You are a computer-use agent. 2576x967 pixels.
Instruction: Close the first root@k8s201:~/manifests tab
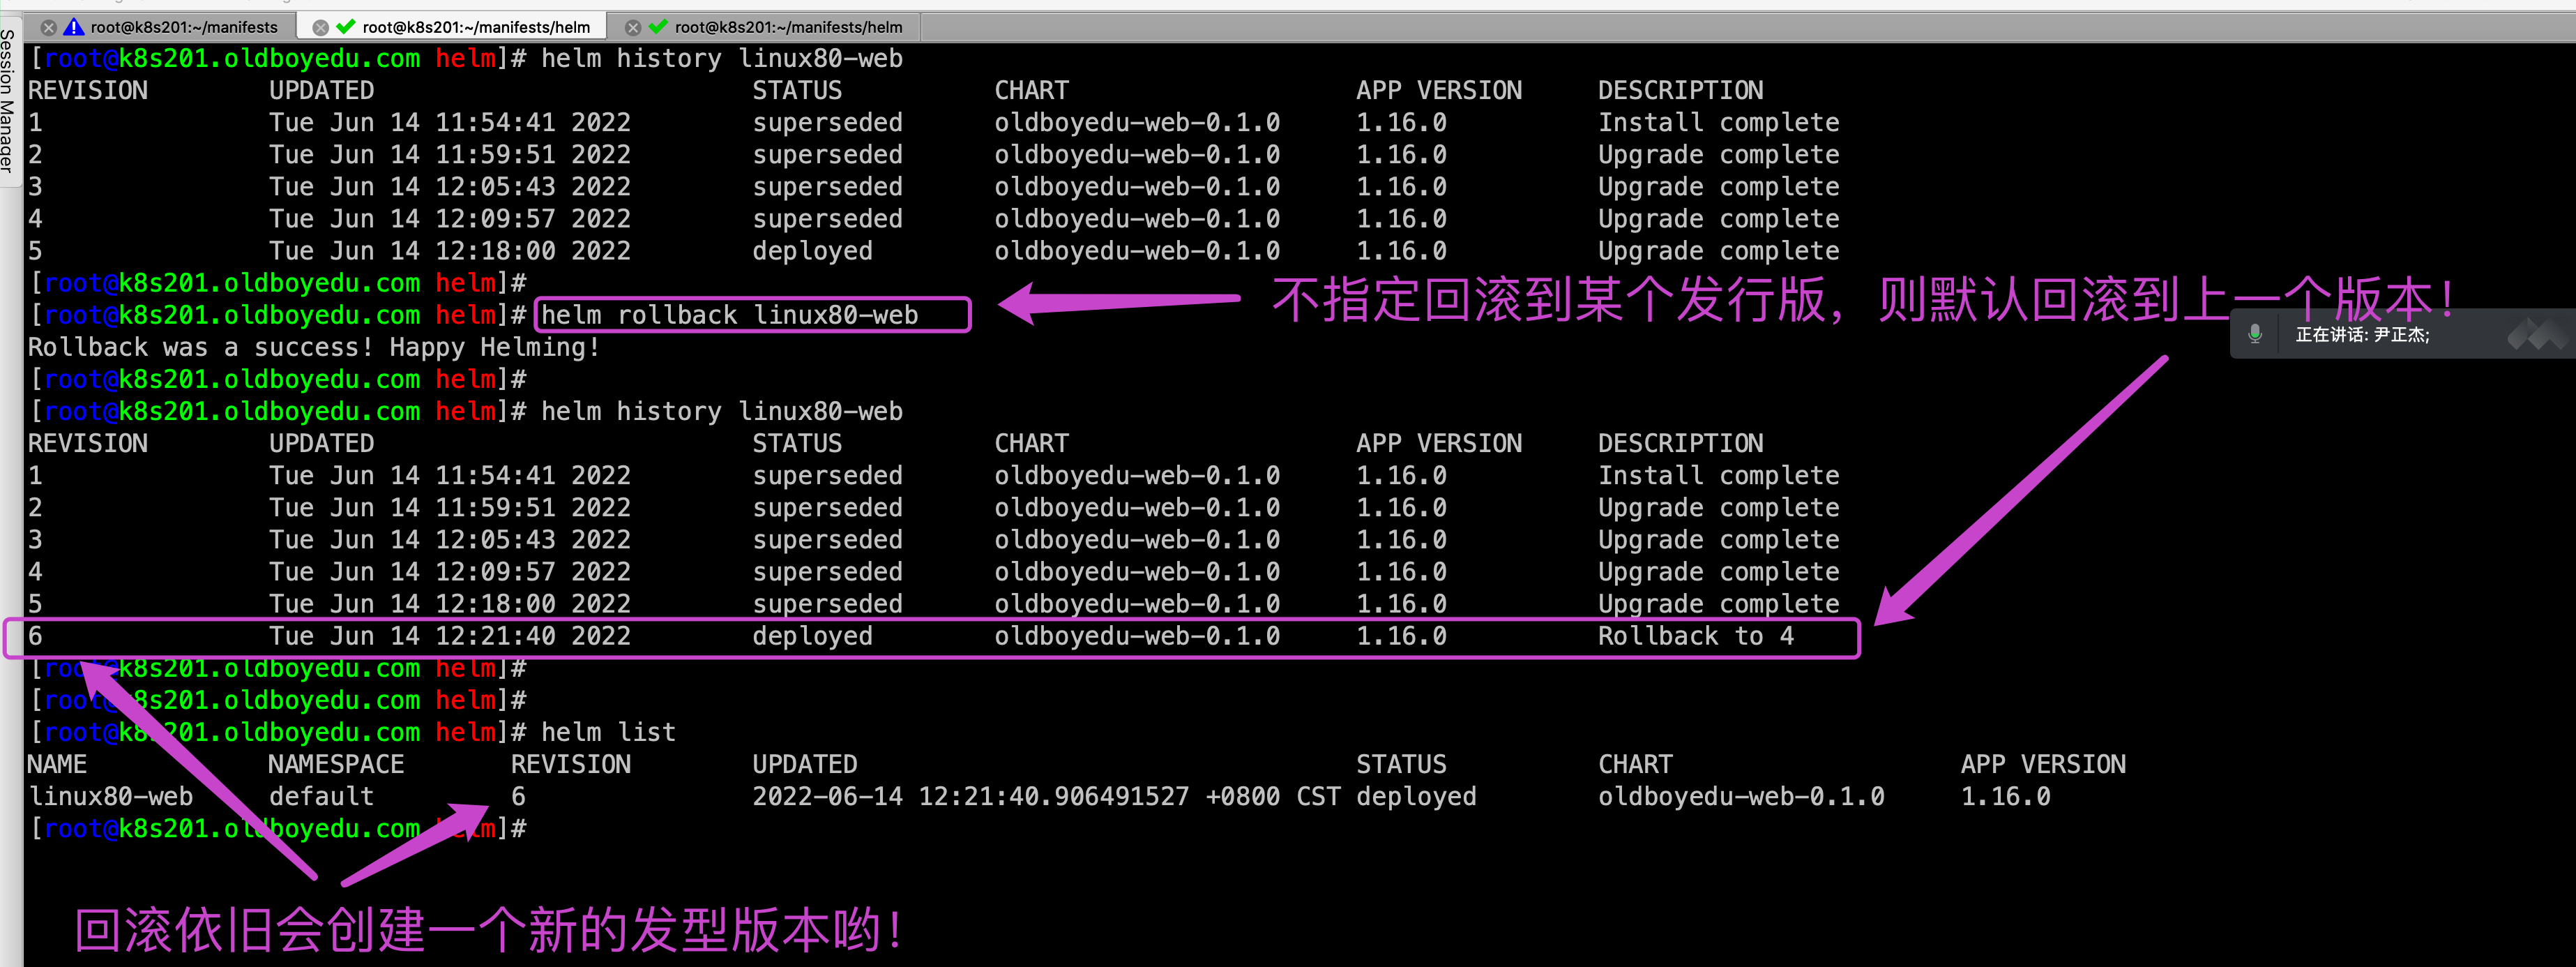pyautogui.click(x=48, y=28)
